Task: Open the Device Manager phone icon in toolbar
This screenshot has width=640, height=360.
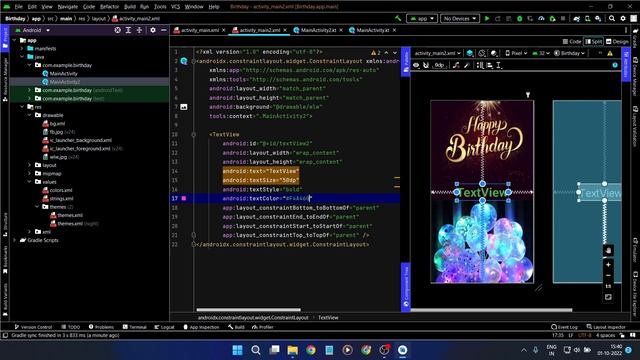Action: click(x=587, y=18)
